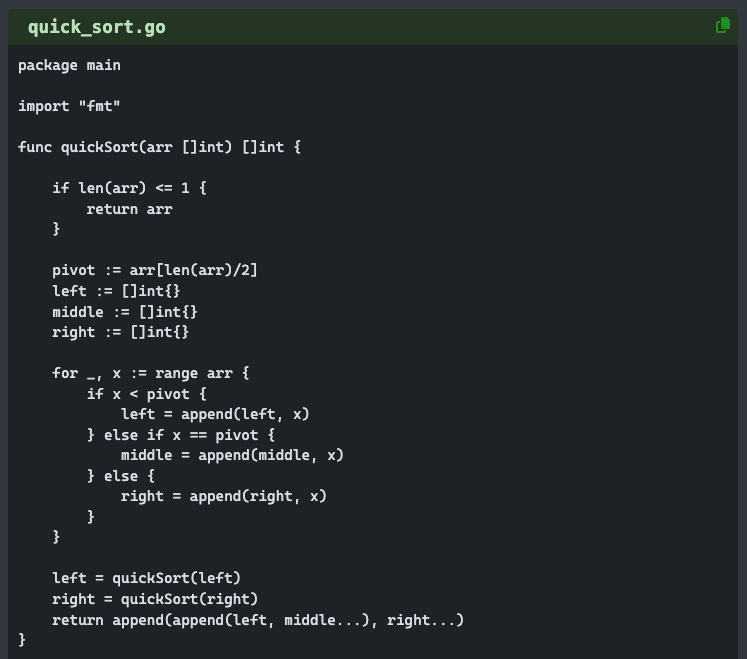
Task: Click the 'left = append(left, x)' line
Action: coord(215,414)
